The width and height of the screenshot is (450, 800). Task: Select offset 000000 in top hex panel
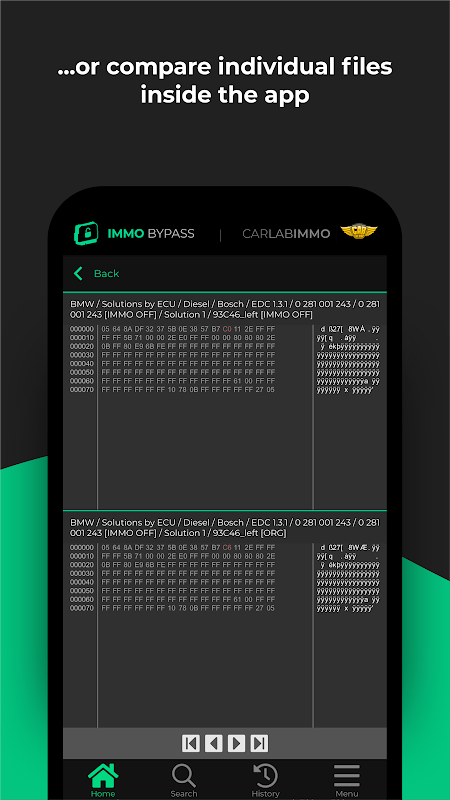pyautogui.click(x=82, y=329)
